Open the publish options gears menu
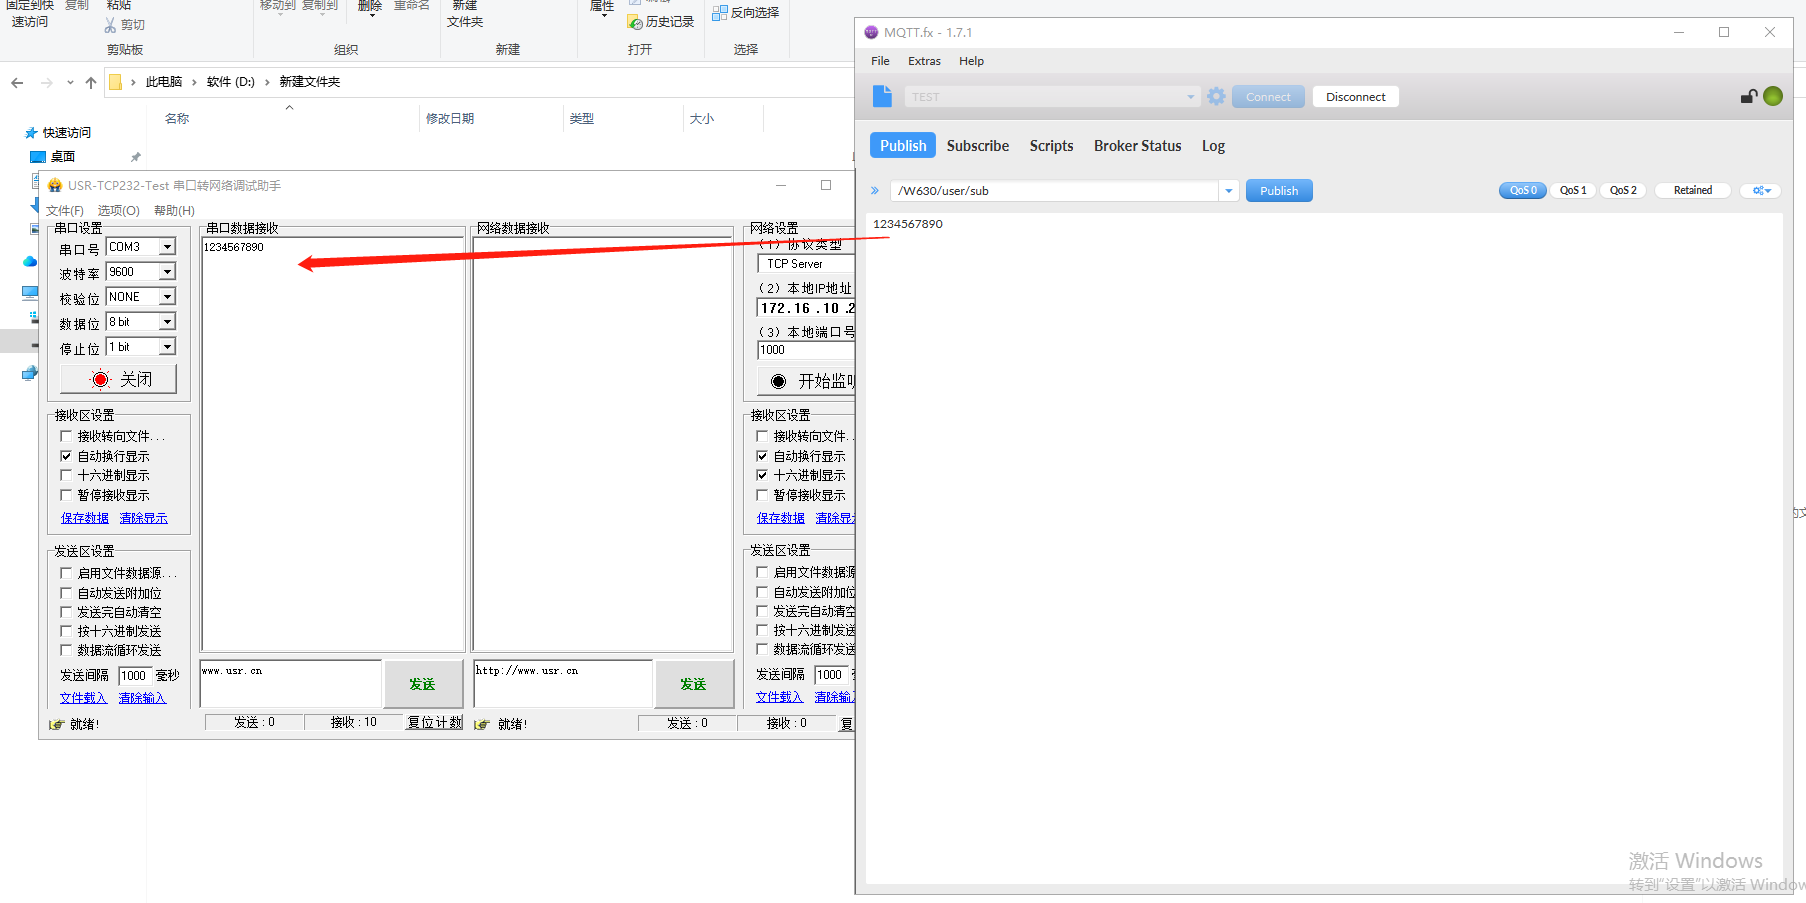The width and height of the screenshot is (1806, 903). [1761, 191]
